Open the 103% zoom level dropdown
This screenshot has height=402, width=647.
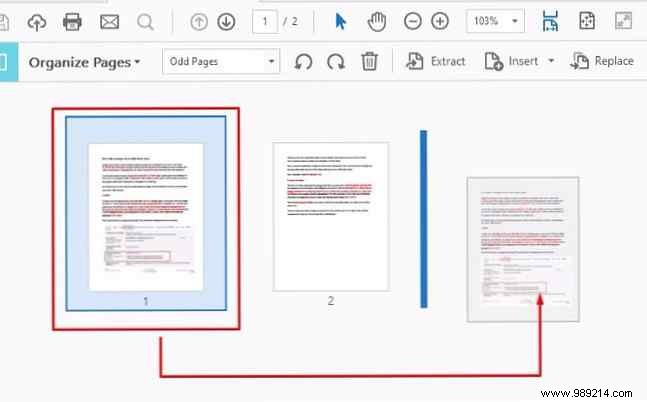point(495,21)
